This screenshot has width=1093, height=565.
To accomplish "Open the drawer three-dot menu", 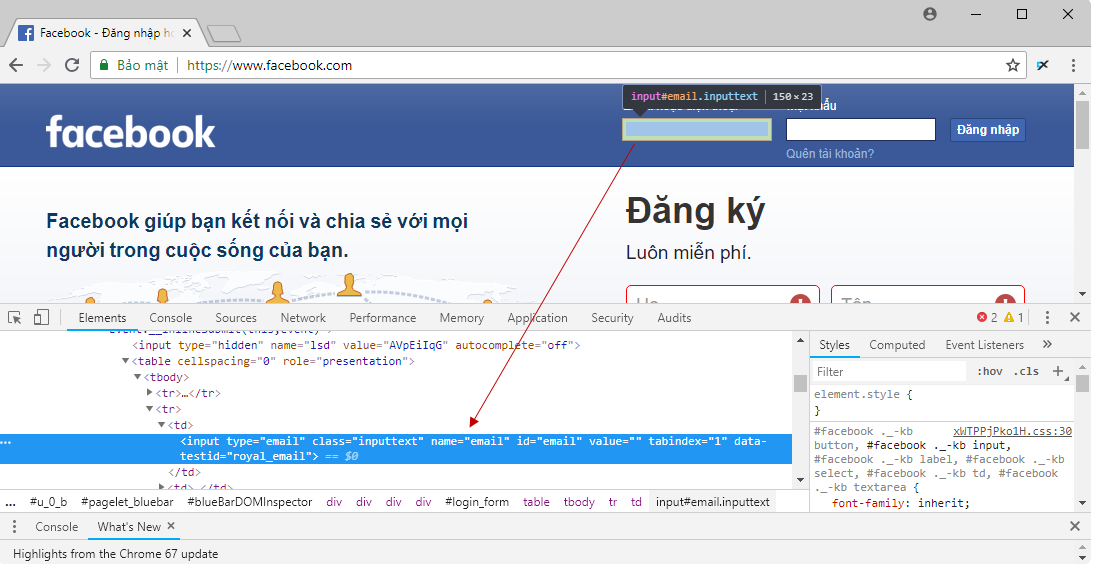I will tap(16, 527).
